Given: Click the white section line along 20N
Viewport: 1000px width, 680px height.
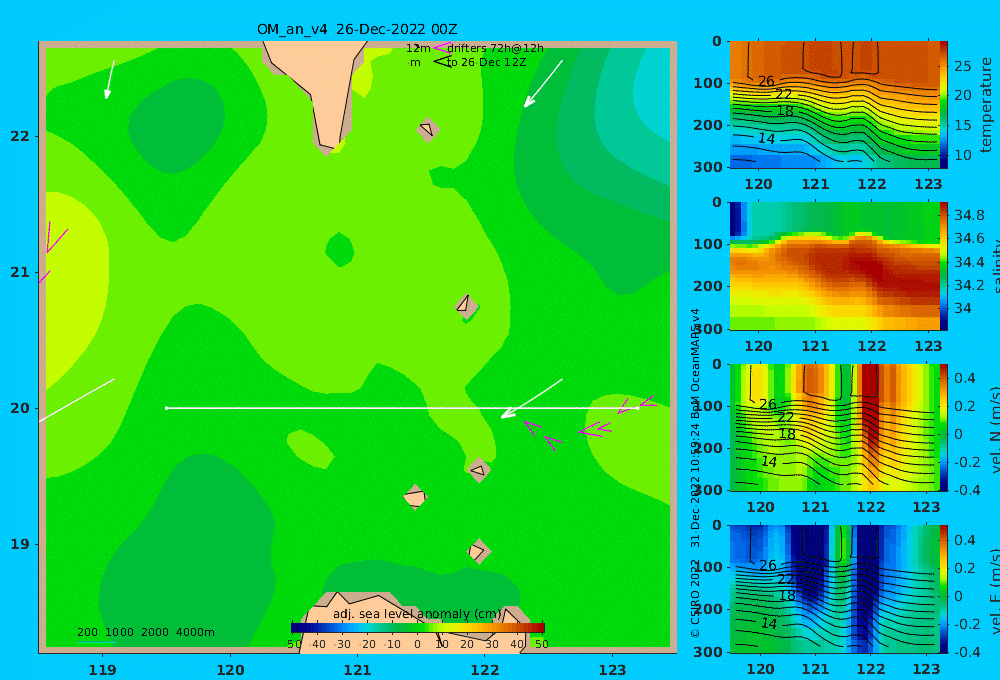Looking at the screenshot, I should pos(402,408).
